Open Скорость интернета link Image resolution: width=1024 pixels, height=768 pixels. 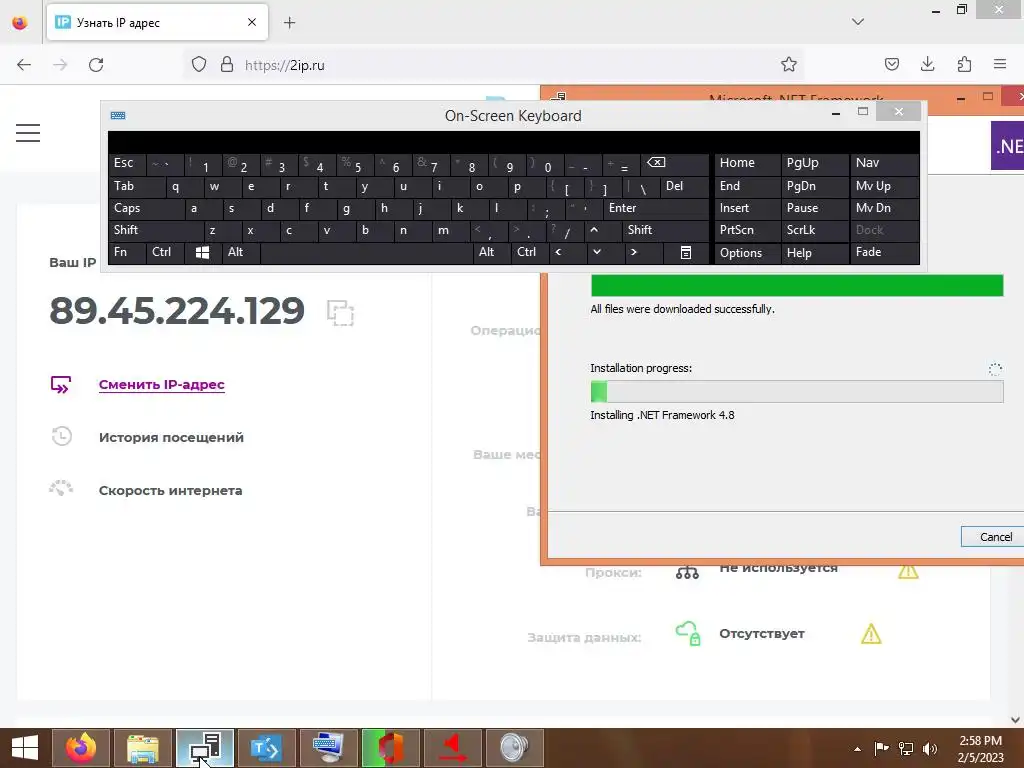(170, 490)
